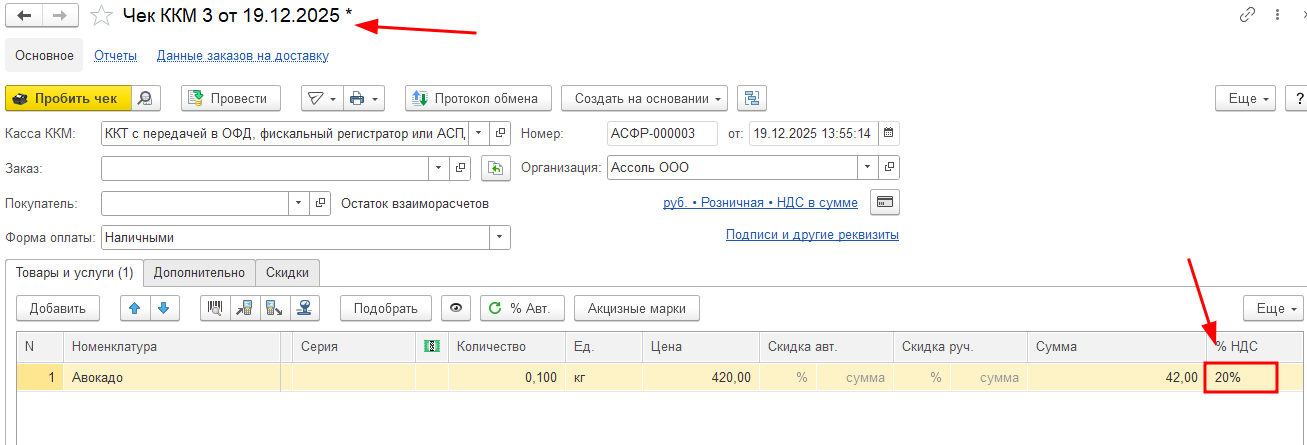1307x445 pixels.
Task: Click the Акцизные марки button
Action: (637, 308)
